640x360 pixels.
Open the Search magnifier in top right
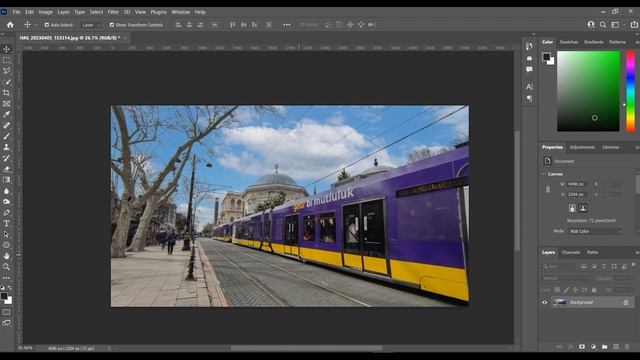tap(603, 25)
